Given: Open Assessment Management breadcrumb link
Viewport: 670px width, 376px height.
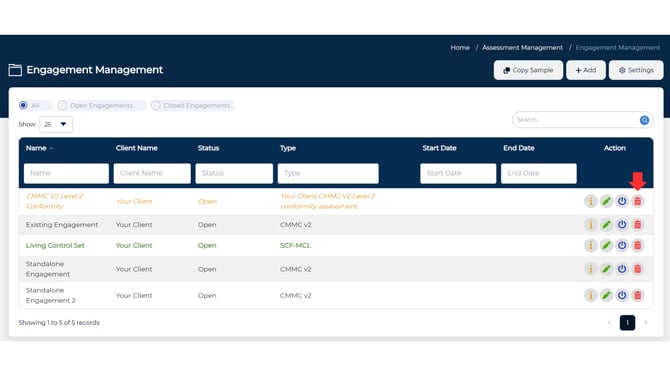Looking at the screenshot, I should point(522,47).
